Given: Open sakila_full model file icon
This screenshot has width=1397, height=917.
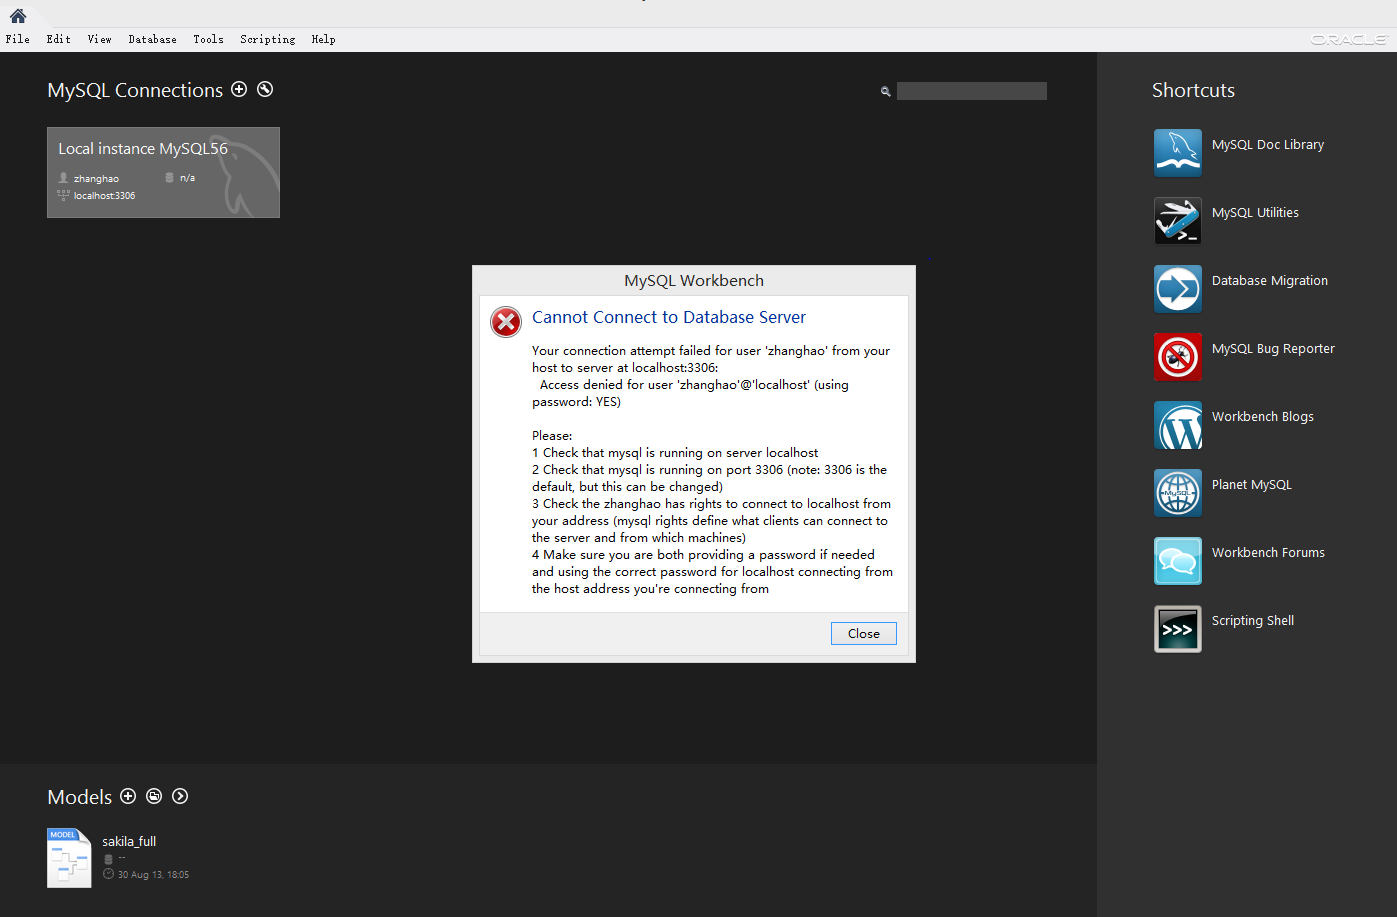Looking at the screenshot, I should click(x=69, y=858).
